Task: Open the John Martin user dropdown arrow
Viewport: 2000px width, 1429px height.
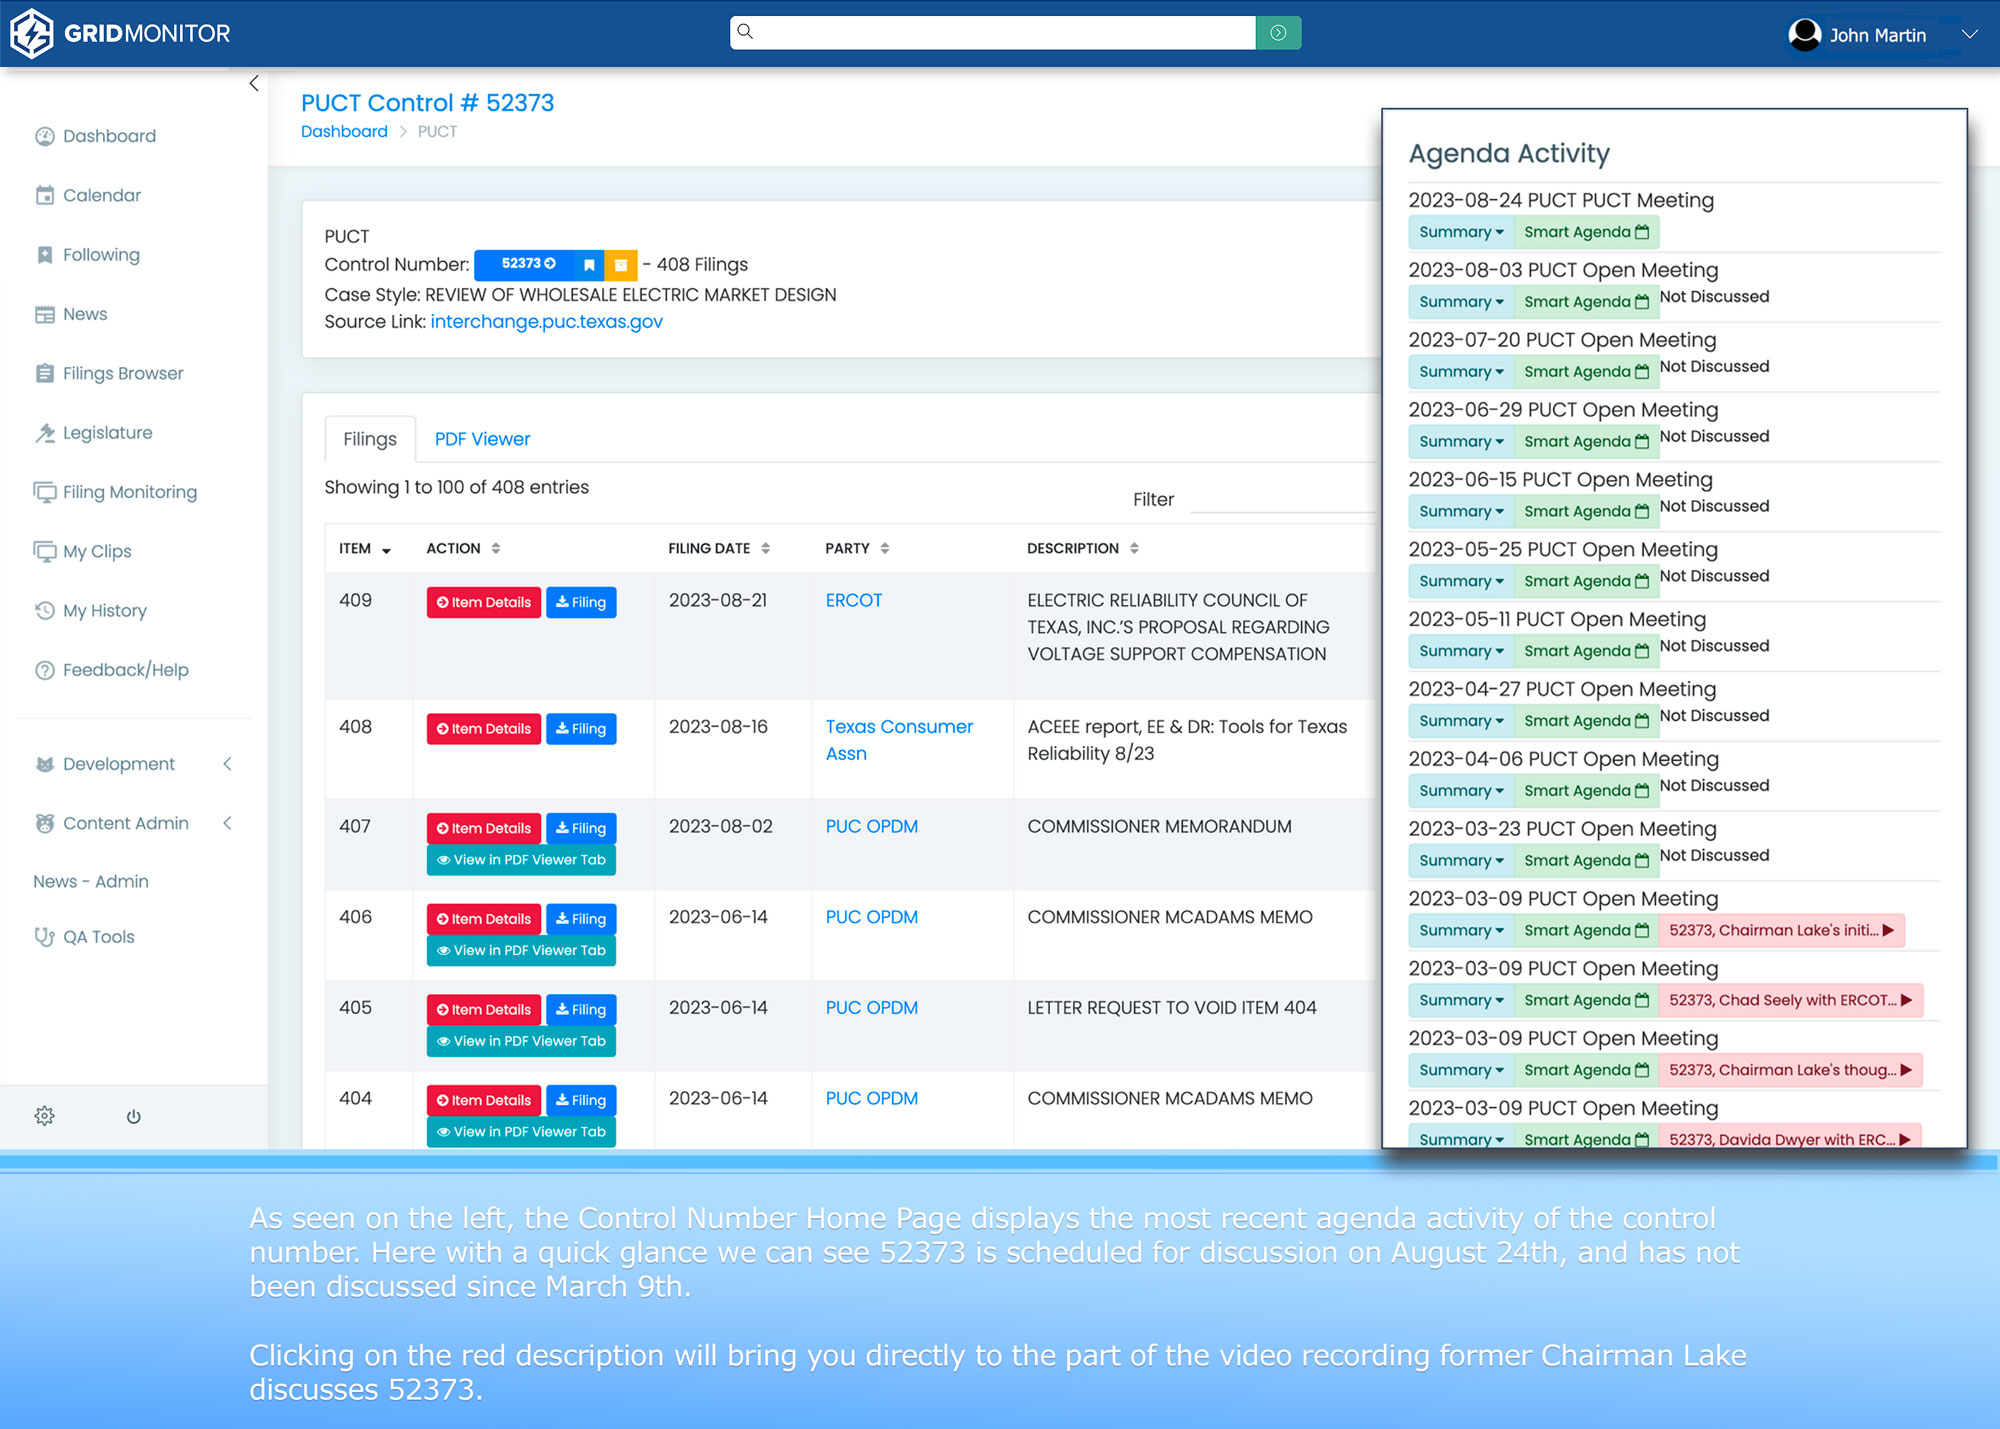Action: (1970, 34)
